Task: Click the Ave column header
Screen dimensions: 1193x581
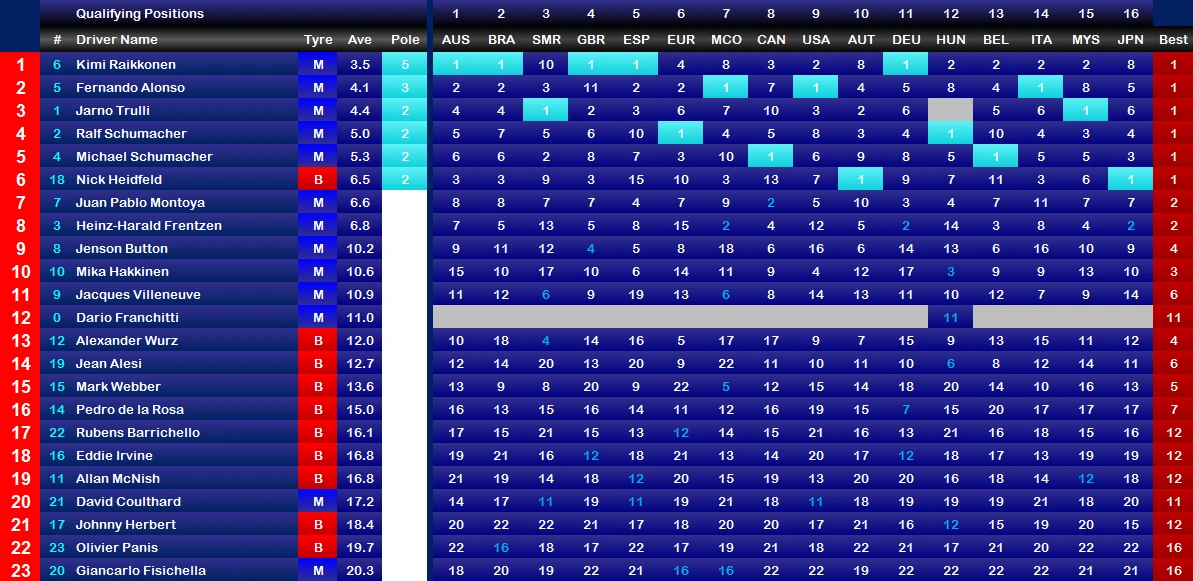Action: [360, 40]
